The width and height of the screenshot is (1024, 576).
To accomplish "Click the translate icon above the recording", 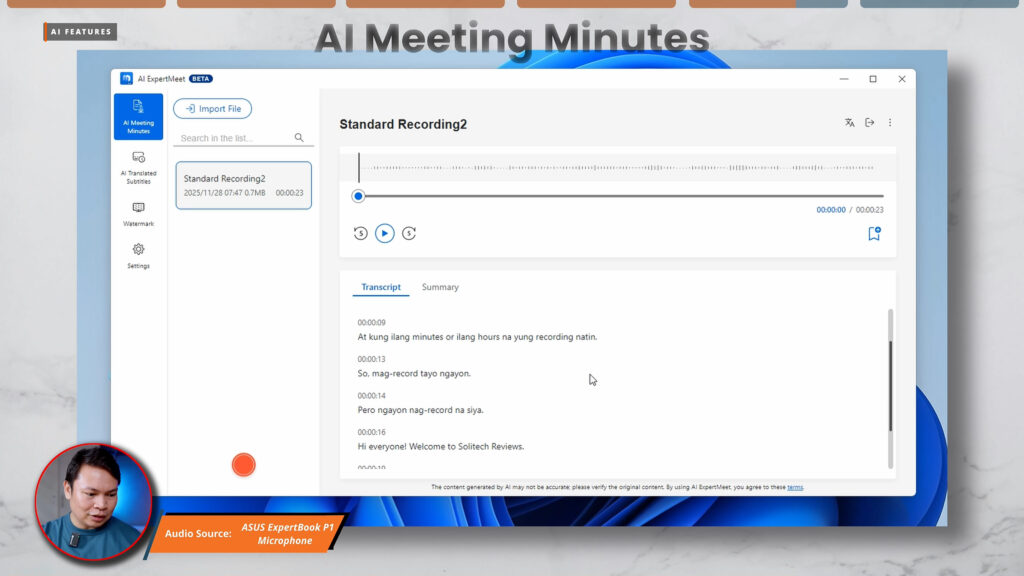I will 849,123.
